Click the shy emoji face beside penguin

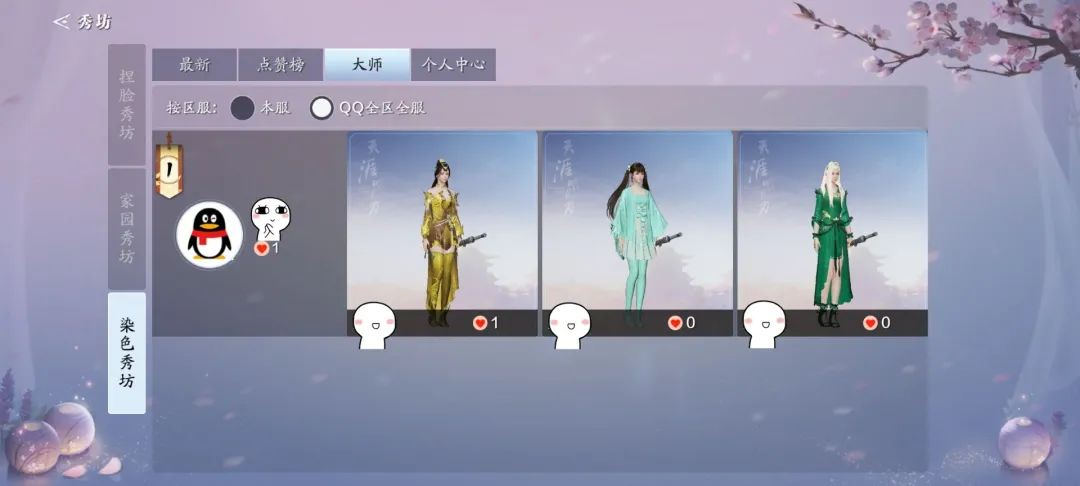pos(270,218)
